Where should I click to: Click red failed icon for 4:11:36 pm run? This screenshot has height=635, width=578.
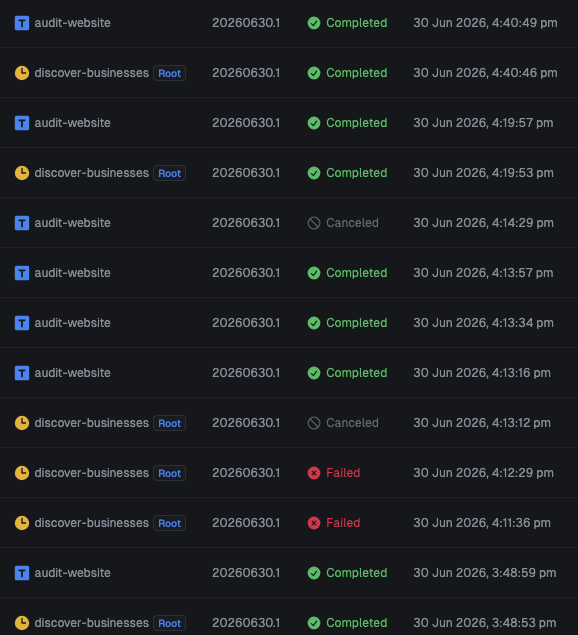click(314, 523)
